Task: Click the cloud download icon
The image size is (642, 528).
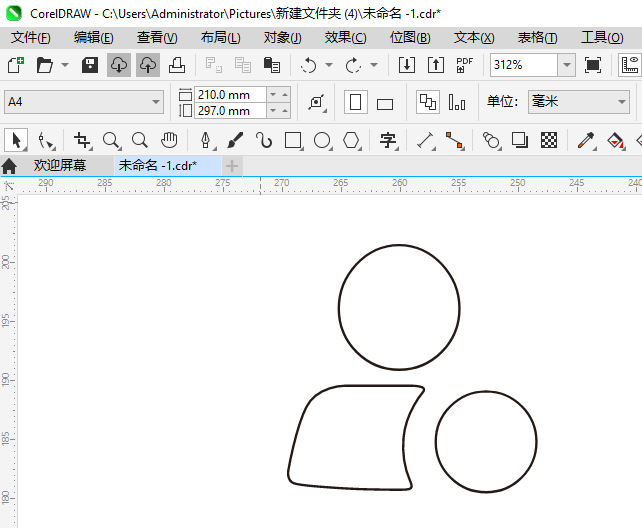Action: point(119,65)
